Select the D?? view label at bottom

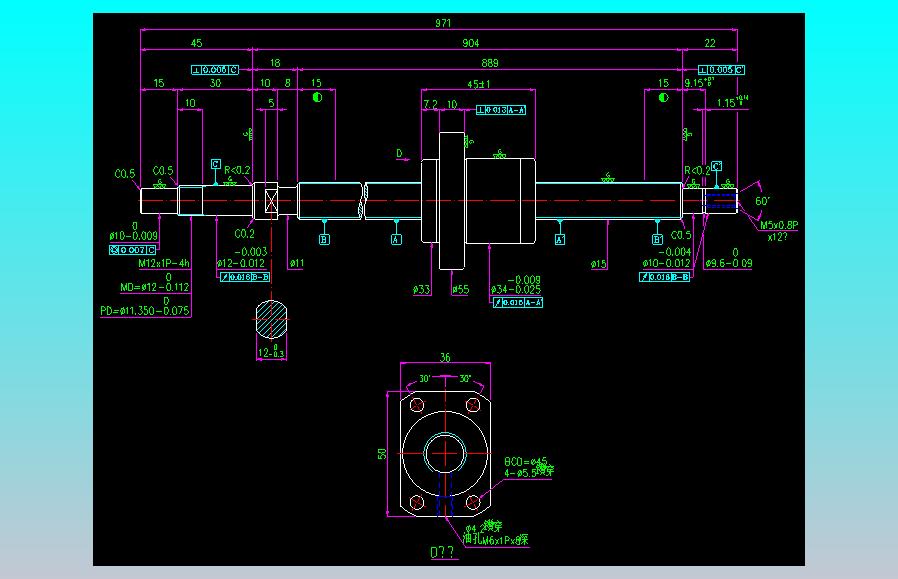click(442, 552)
